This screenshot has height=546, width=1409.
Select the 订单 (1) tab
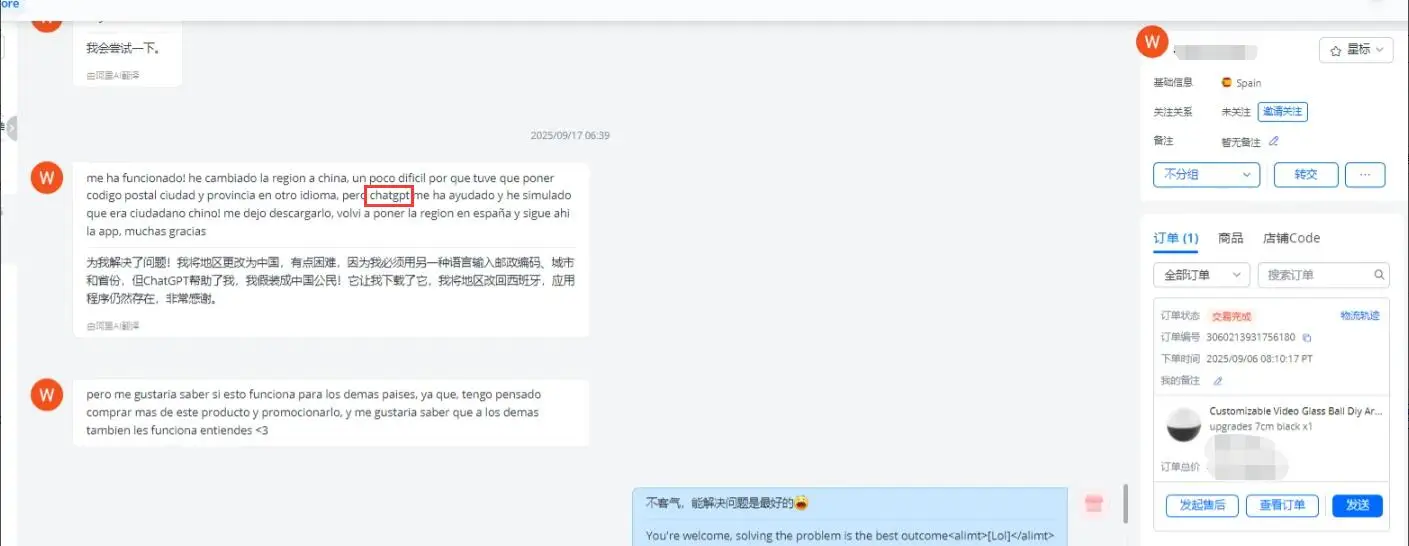(1176, 238)
